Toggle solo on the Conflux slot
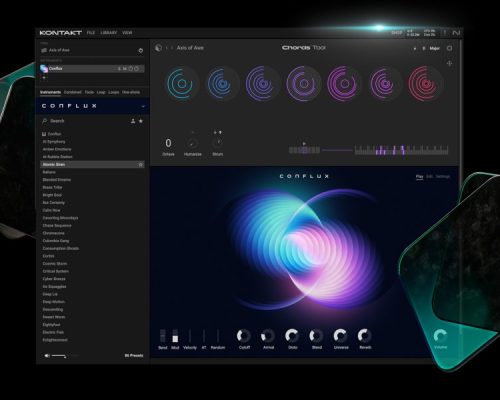500x400 pixels. pos(119,69)
